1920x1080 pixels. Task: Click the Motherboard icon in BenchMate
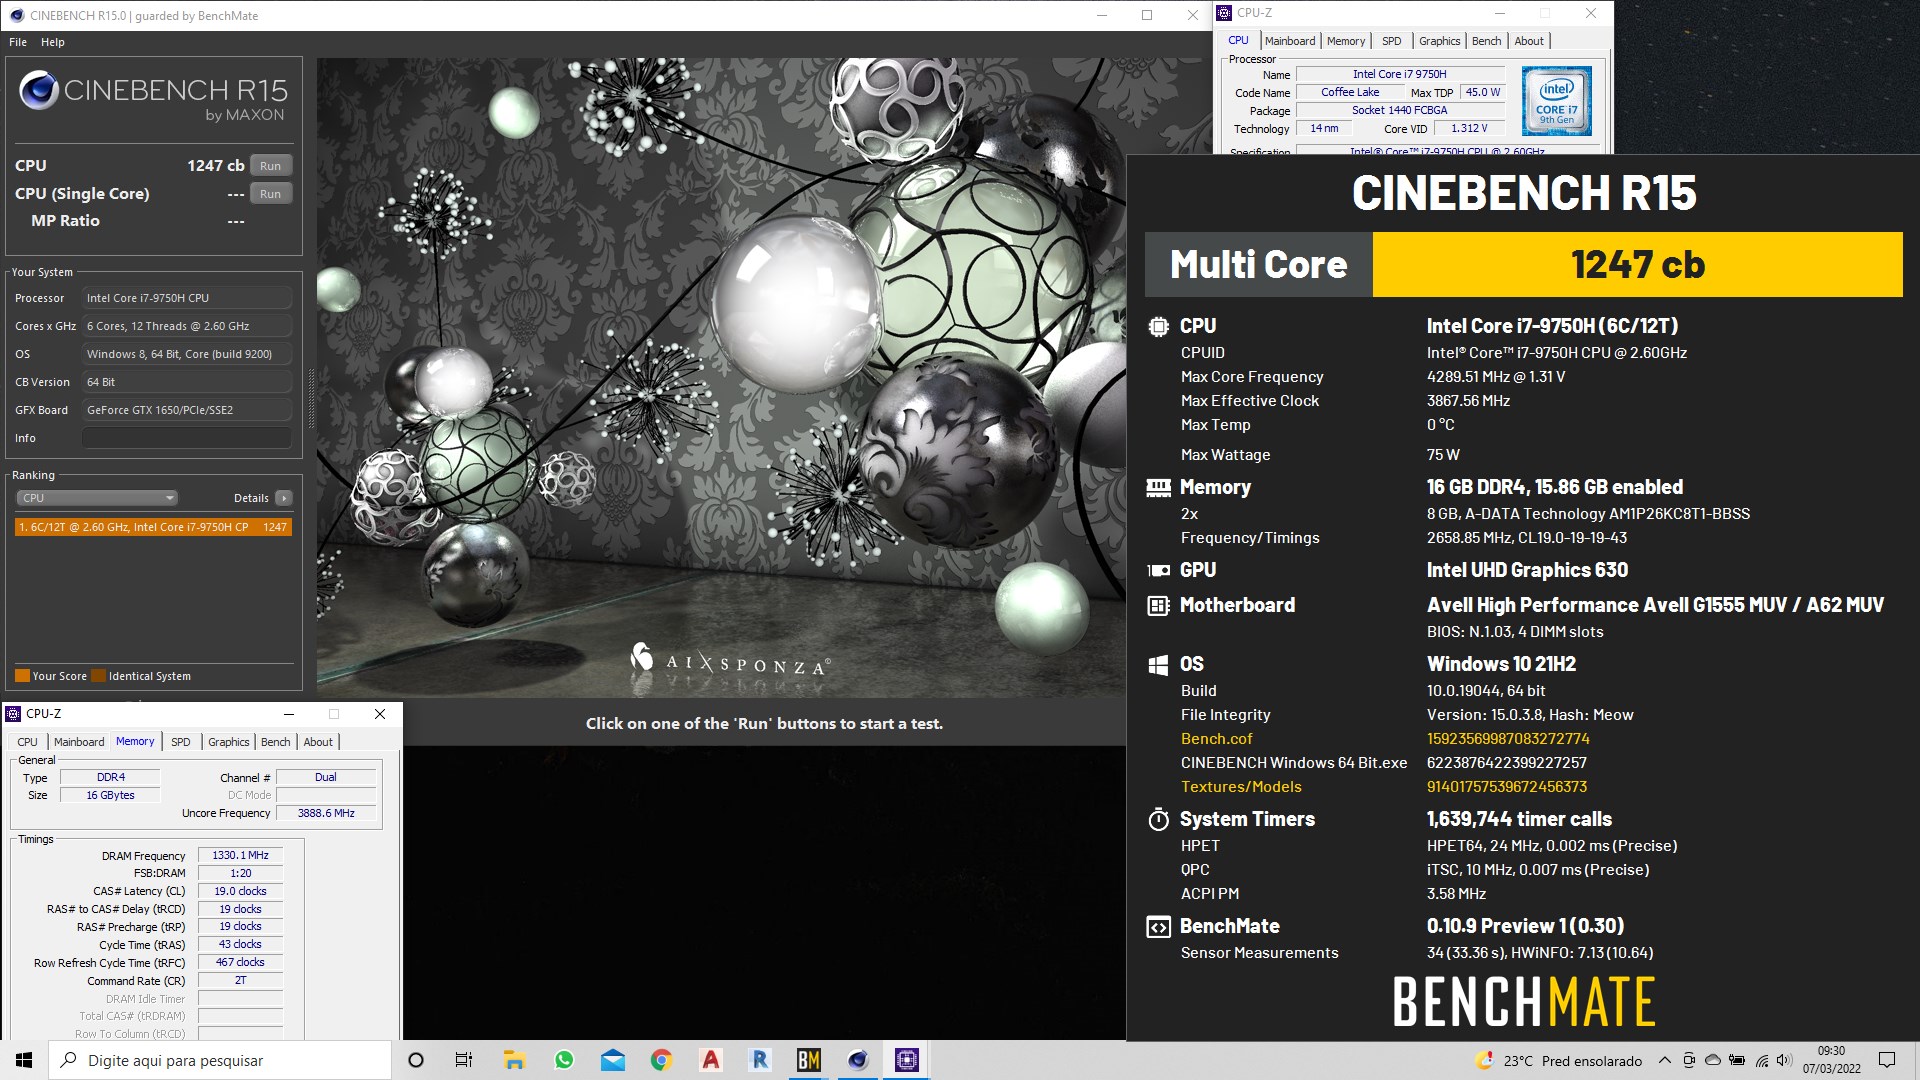click(x=1158, y=605)
